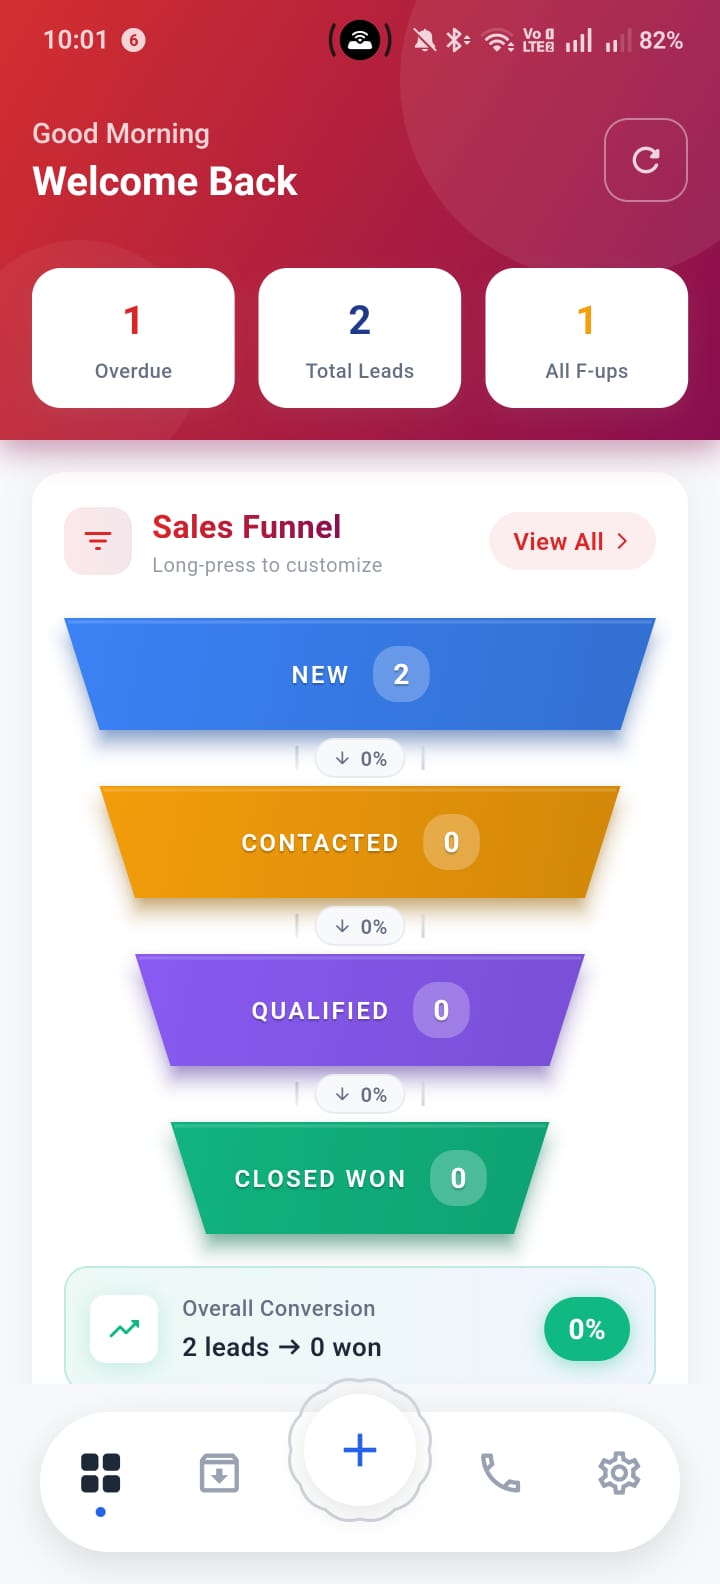
Task: Select the green CLOSED WON stage
Action: tap(359, 1179)
